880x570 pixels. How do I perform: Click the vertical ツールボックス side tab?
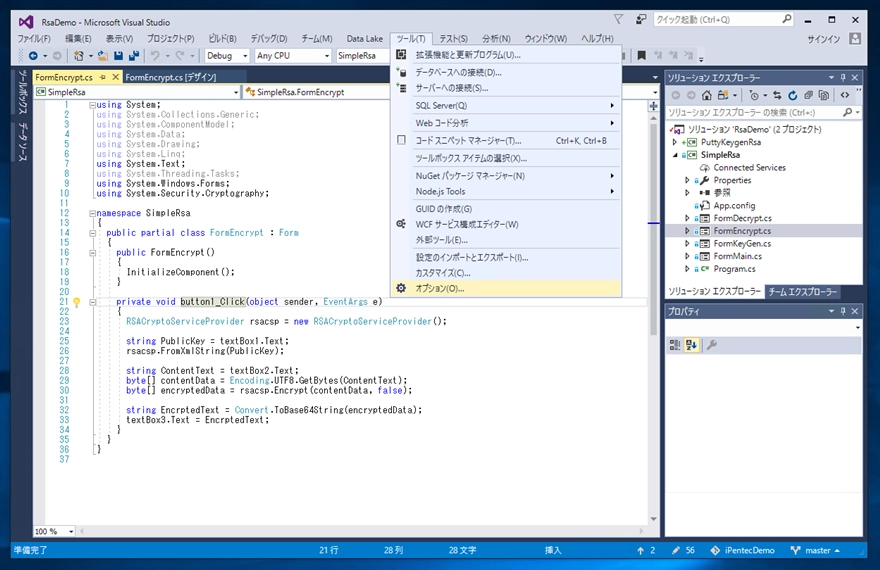(22, 92)
